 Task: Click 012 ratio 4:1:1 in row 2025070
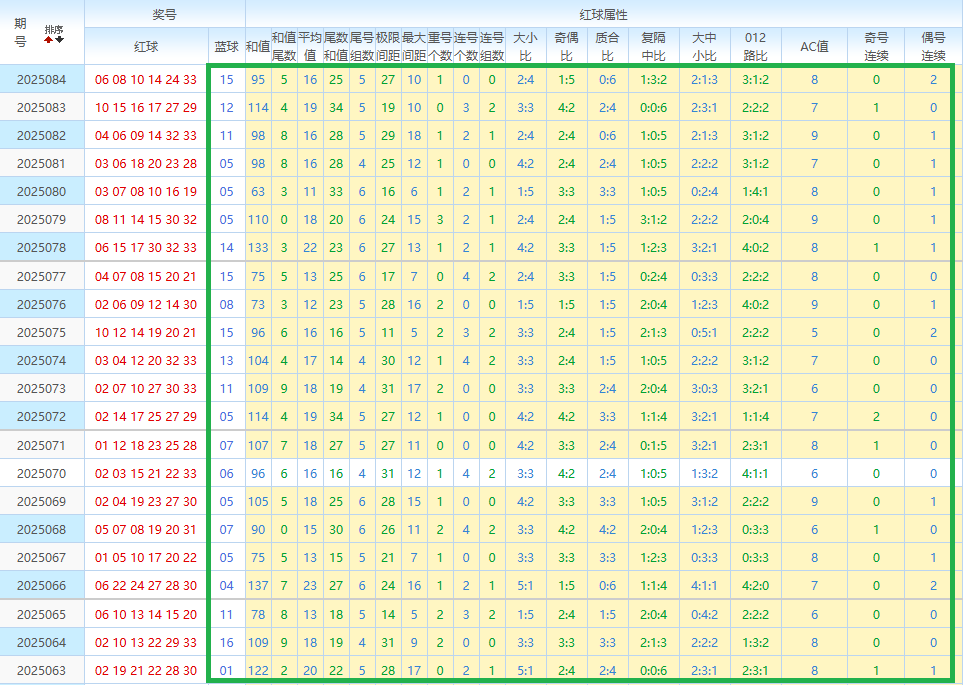click(755, 474)
